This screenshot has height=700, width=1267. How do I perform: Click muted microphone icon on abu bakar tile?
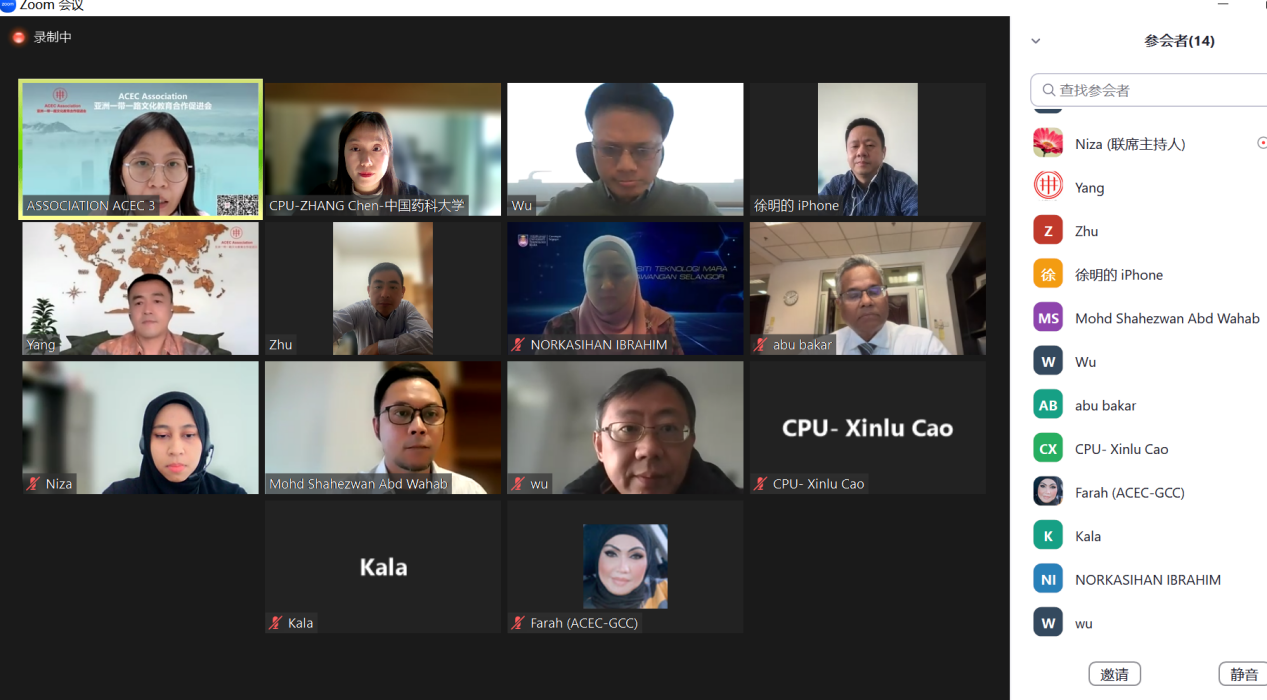click(761, 345)
